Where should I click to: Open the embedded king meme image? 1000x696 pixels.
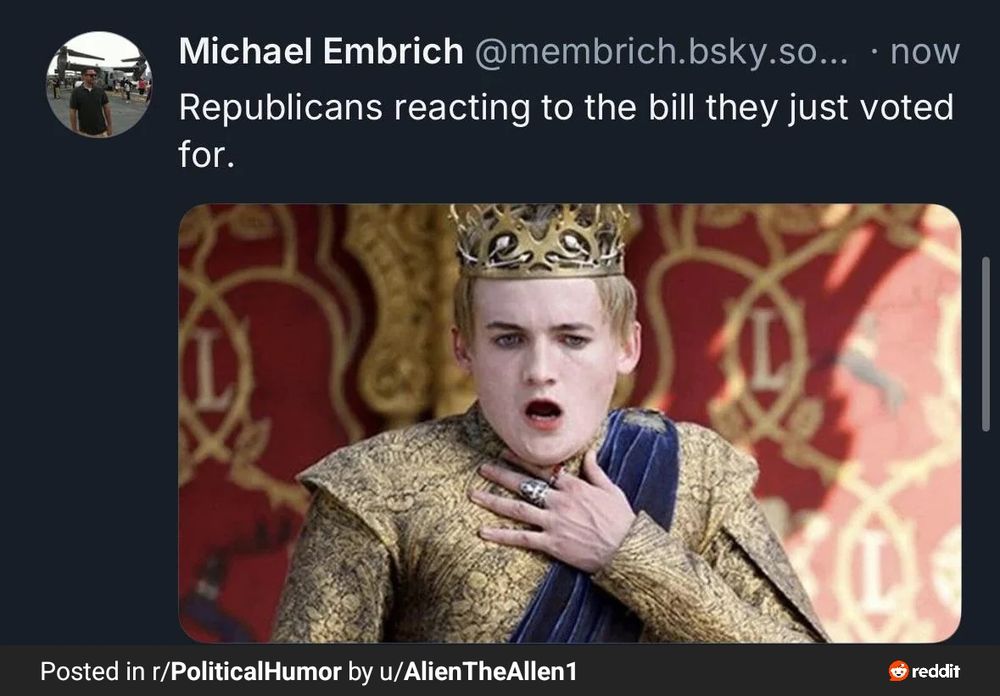click(570, 423)
